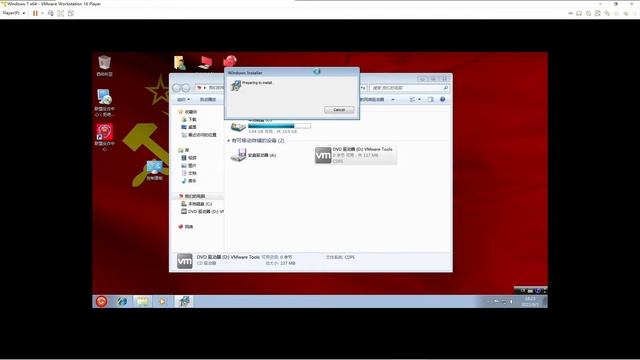
Task: Toggle VMware Unity mode
Action: point(71,13)
